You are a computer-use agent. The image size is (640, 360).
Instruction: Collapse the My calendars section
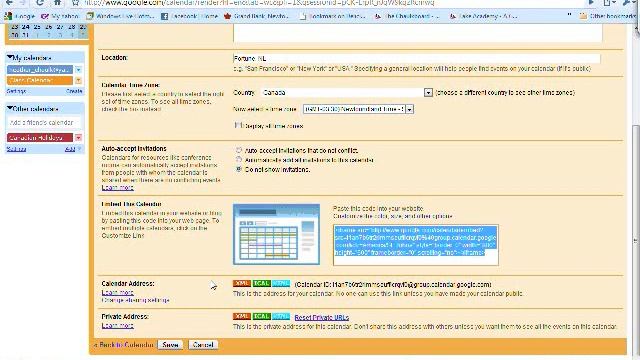click(x=10, y=58)
